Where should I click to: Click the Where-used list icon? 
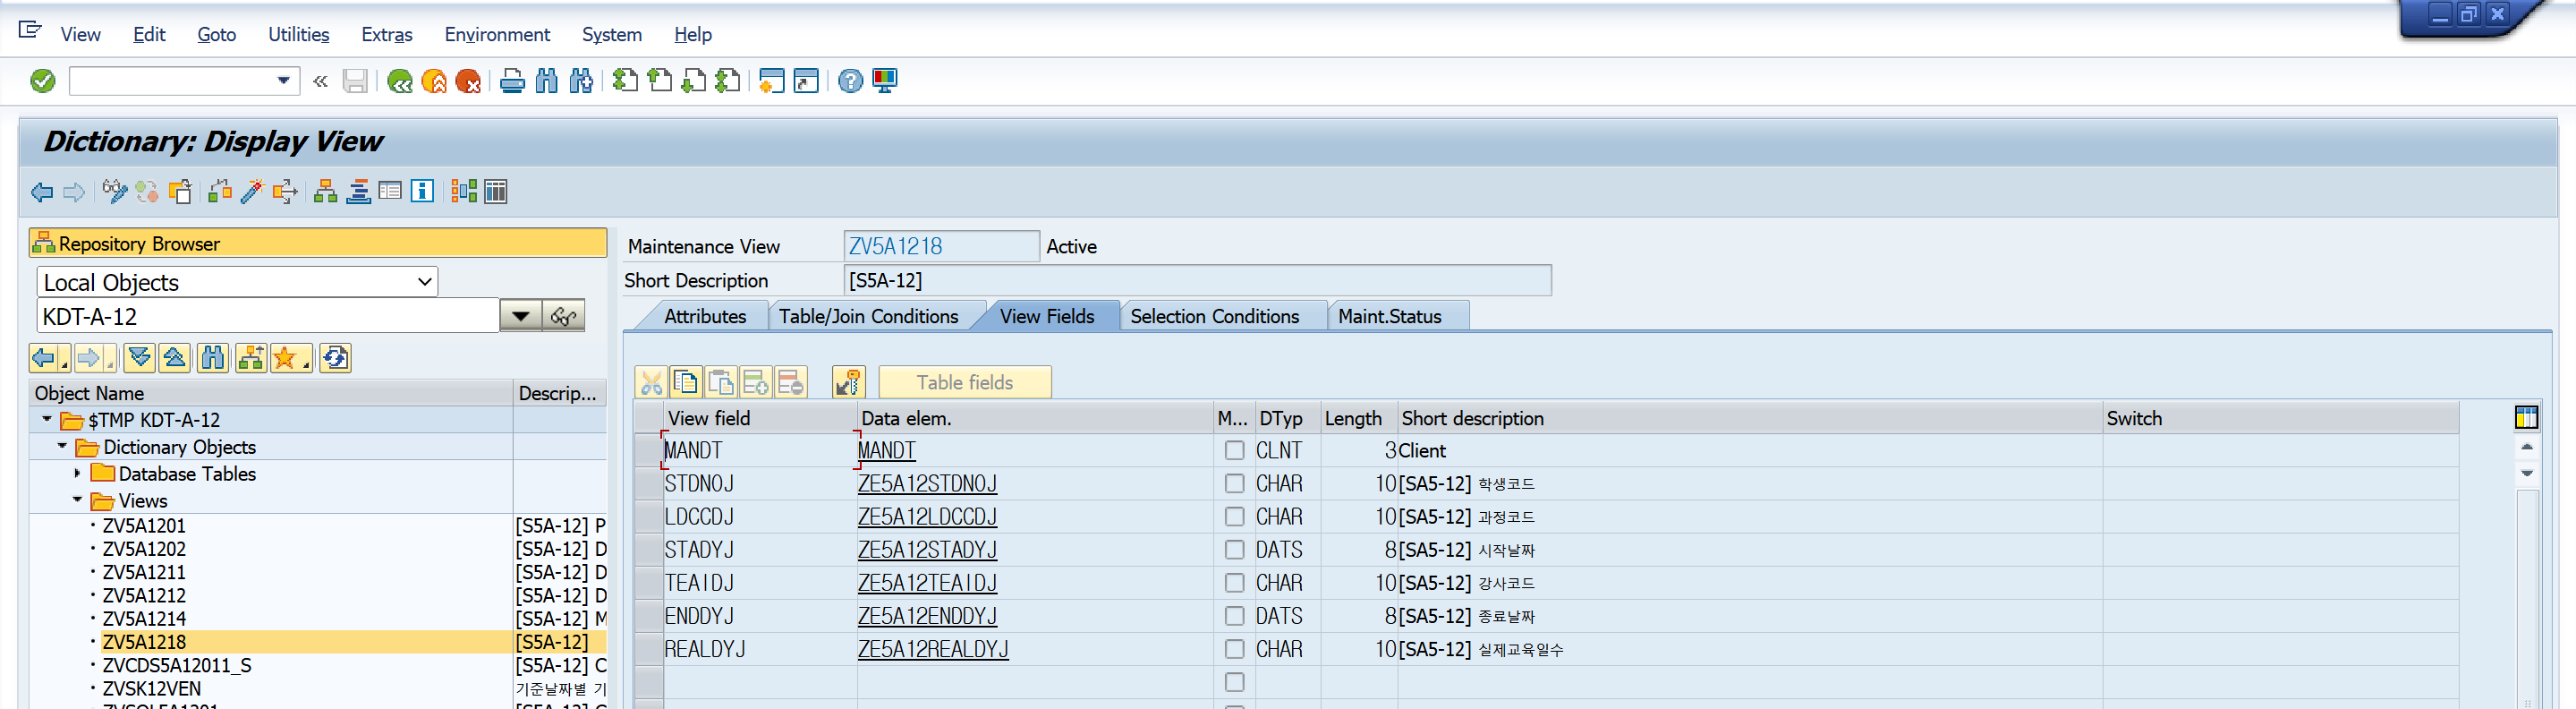285,191
